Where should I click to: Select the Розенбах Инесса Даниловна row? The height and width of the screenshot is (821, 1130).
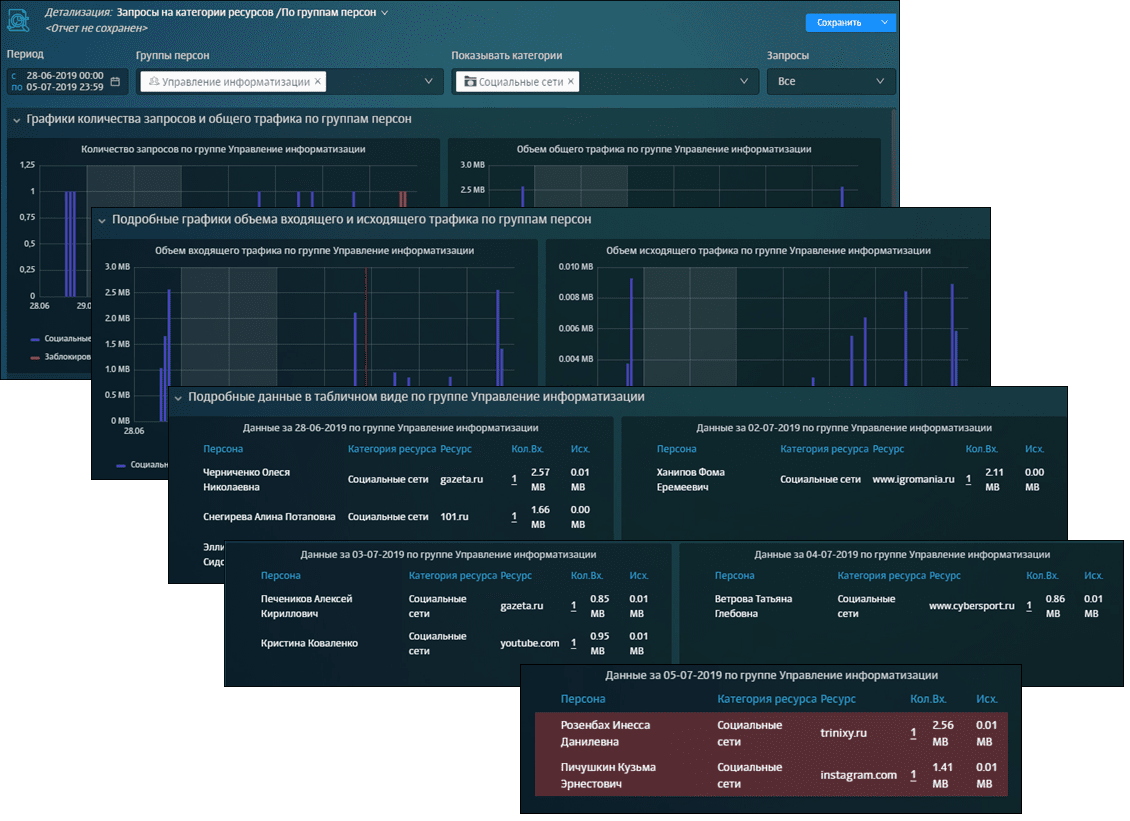pyautogui.click(x=605, y=733)
